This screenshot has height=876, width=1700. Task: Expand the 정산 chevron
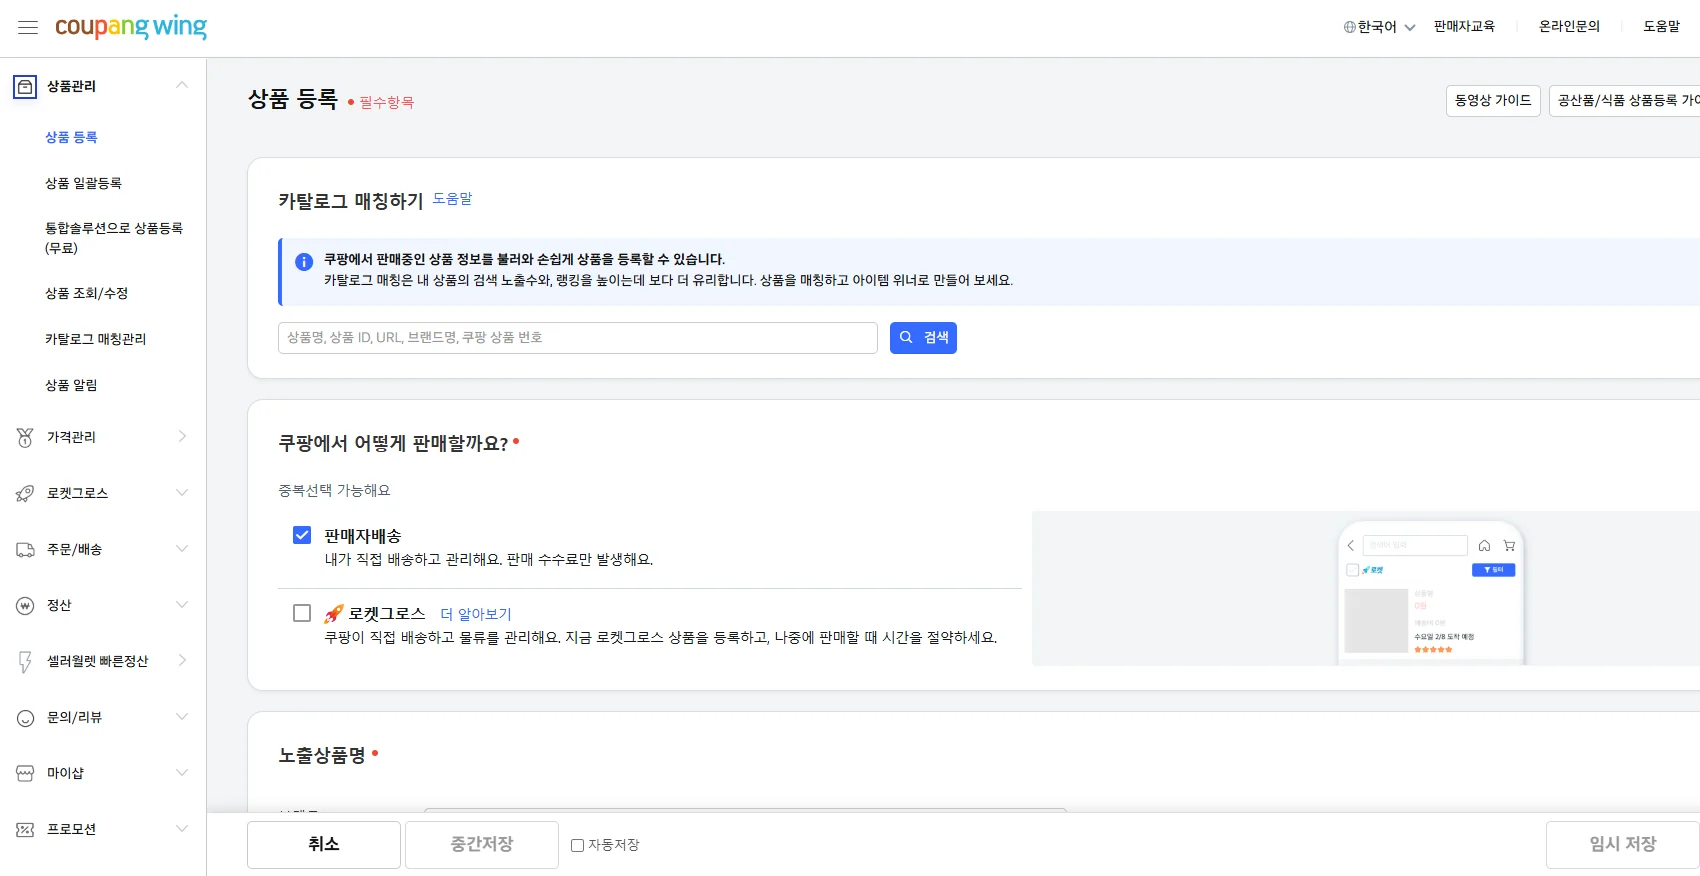pyautogui.click(x=182, y=604)
